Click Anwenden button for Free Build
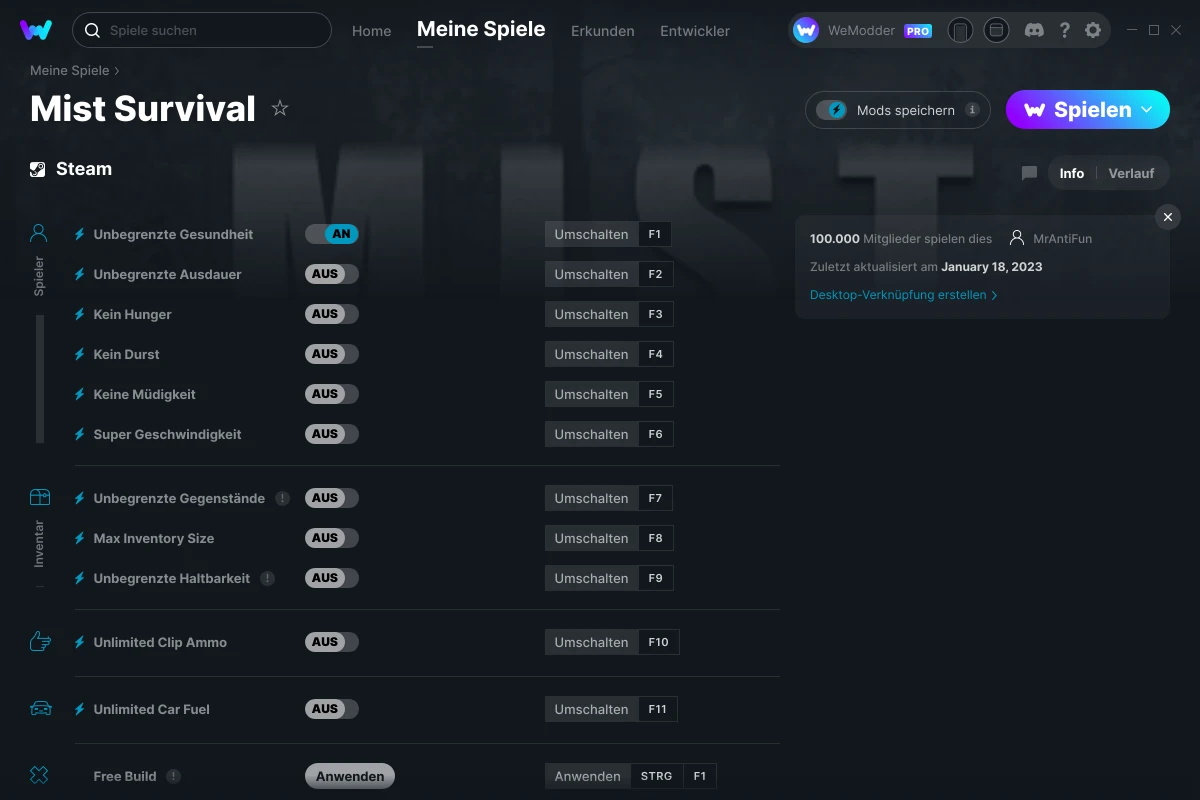 (350, 776)
